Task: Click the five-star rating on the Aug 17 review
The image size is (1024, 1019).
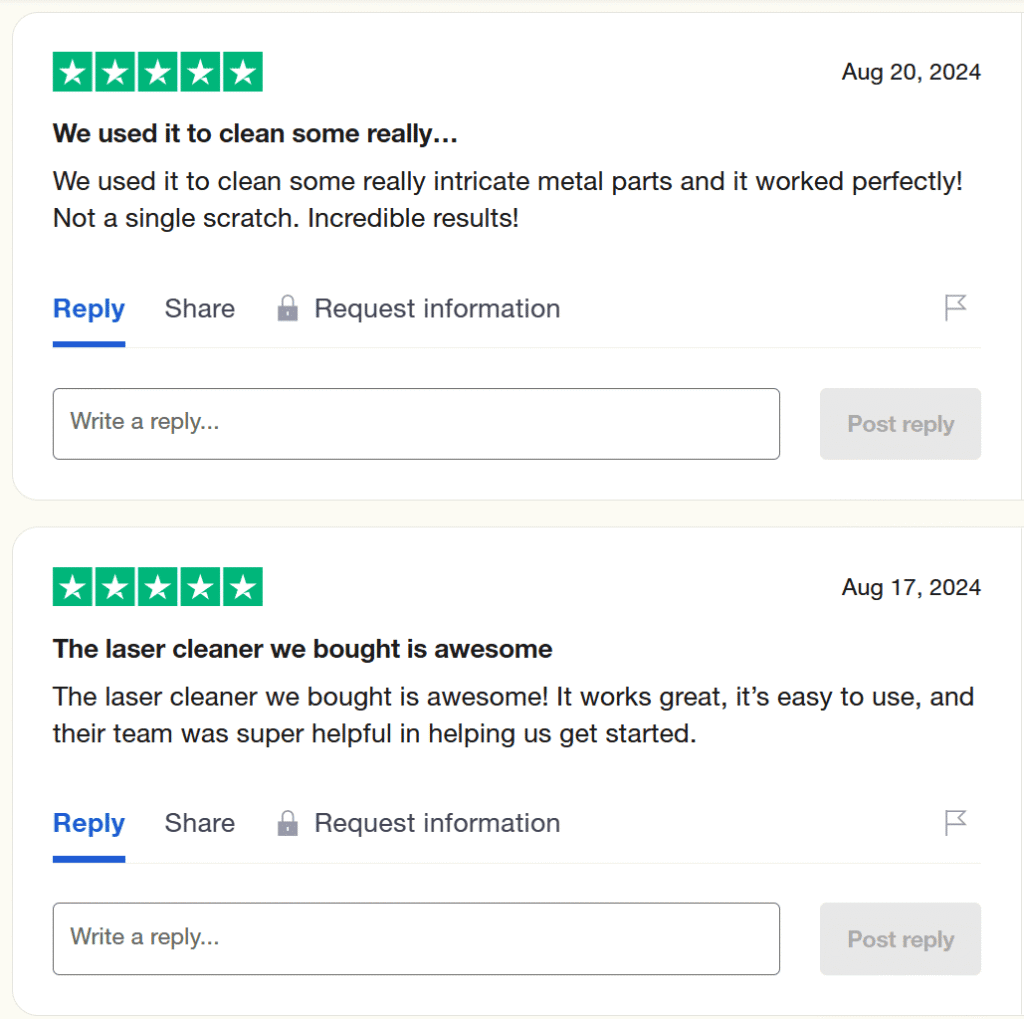Action: click(158, 587)
